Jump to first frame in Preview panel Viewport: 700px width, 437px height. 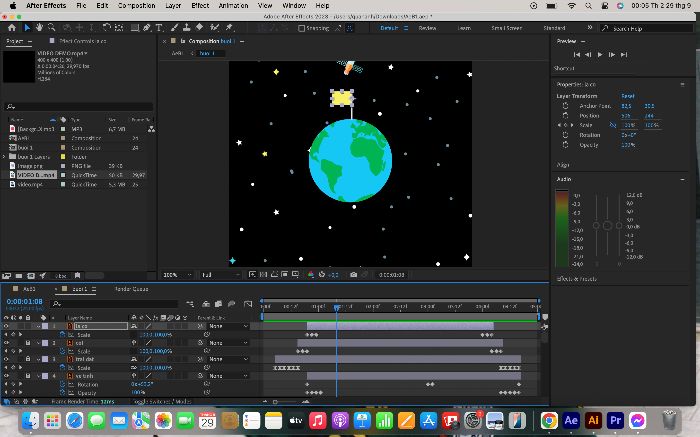(577, 54)
